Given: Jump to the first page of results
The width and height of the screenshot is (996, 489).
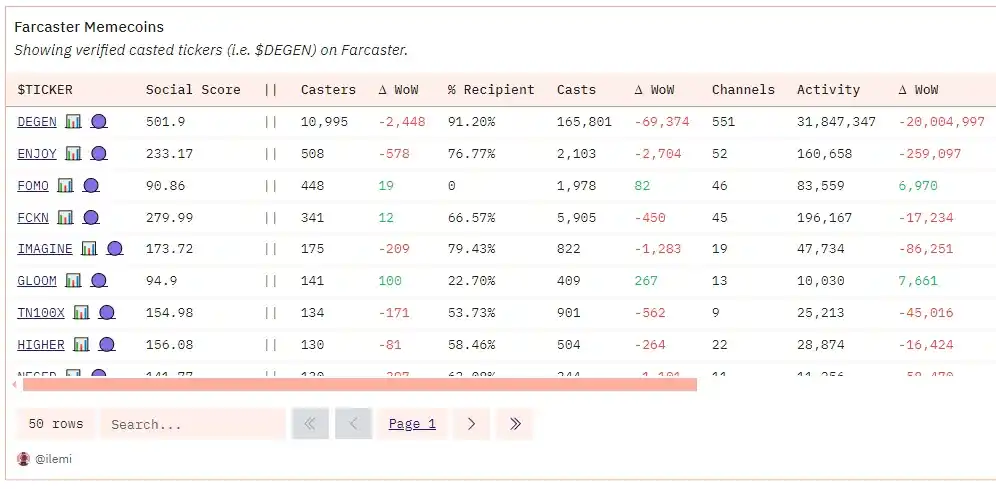Looking at the screenshot, I should click(x=310, y=424).
